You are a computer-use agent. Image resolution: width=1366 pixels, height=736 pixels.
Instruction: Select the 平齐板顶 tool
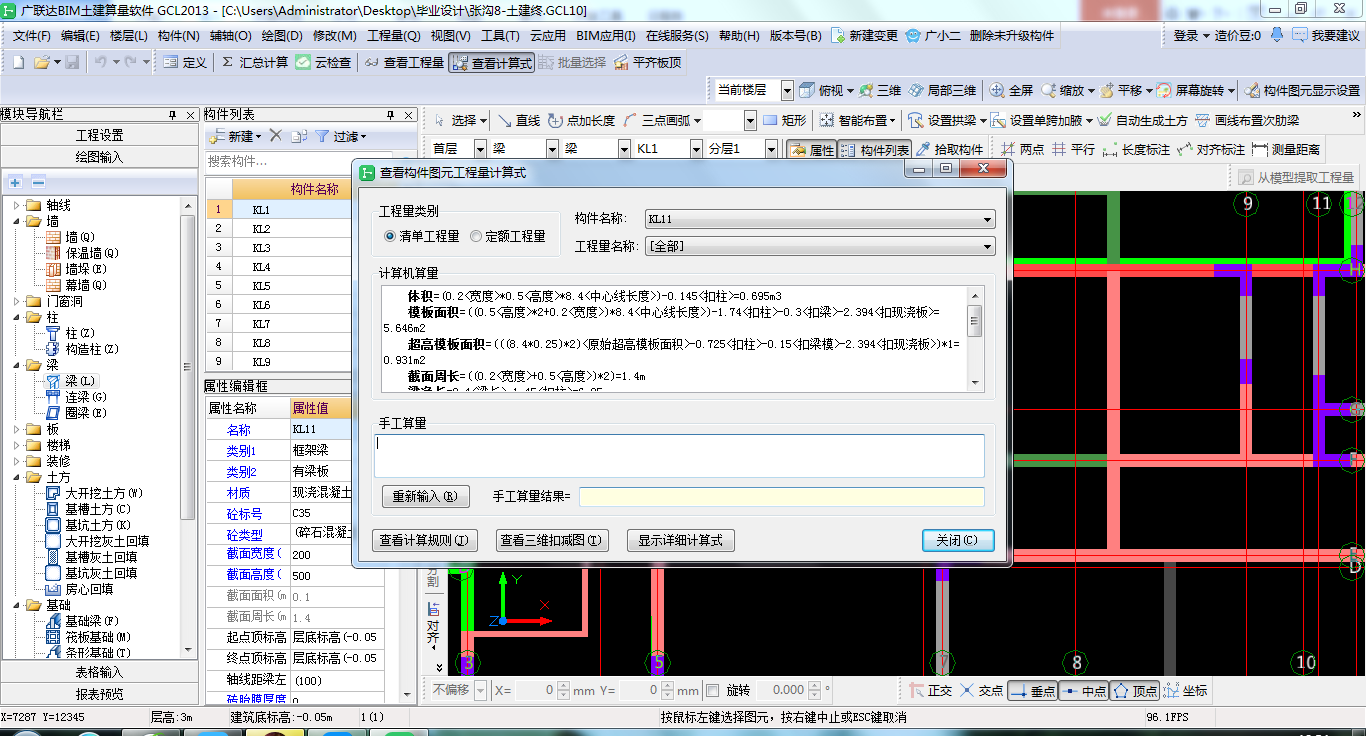click(621, 62)
